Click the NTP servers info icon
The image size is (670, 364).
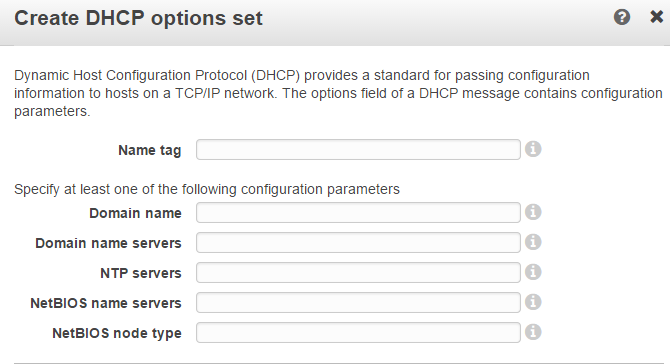pyautogui.click(x=533, y=272)
